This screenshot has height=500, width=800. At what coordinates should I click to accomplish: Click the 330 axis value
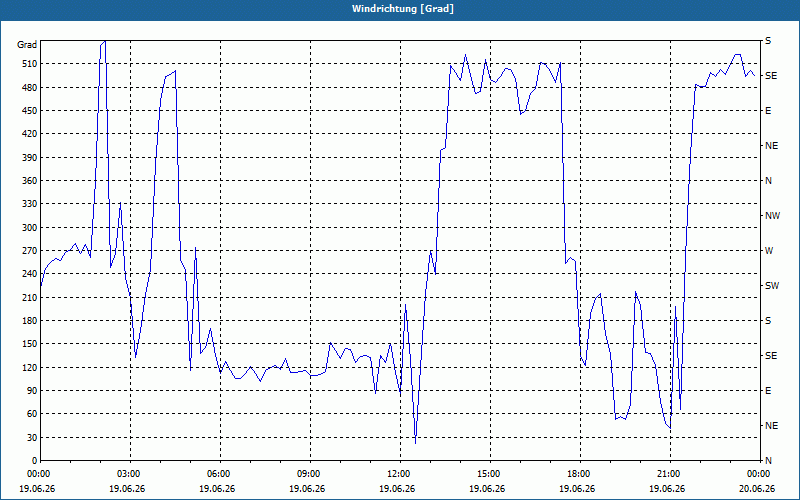tap(29, 204)
